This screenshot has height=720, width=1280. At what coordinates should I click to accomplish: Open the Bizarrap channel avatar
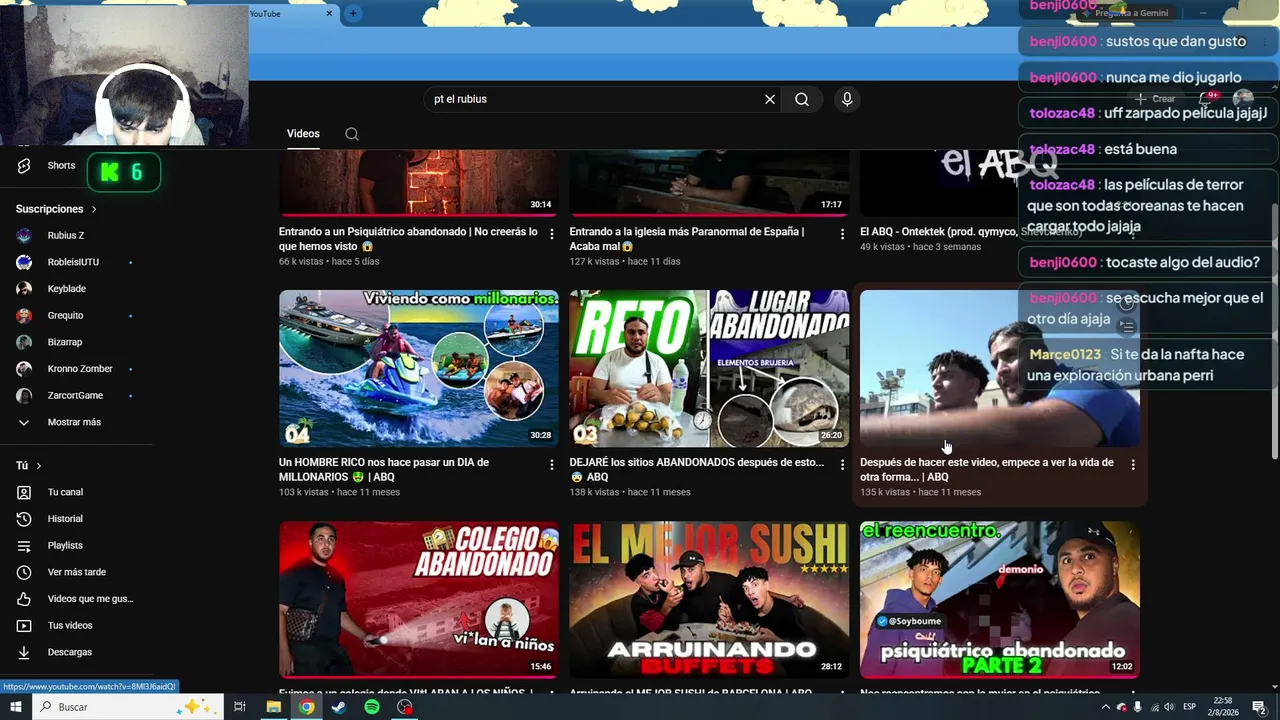[x=24, y=342]
